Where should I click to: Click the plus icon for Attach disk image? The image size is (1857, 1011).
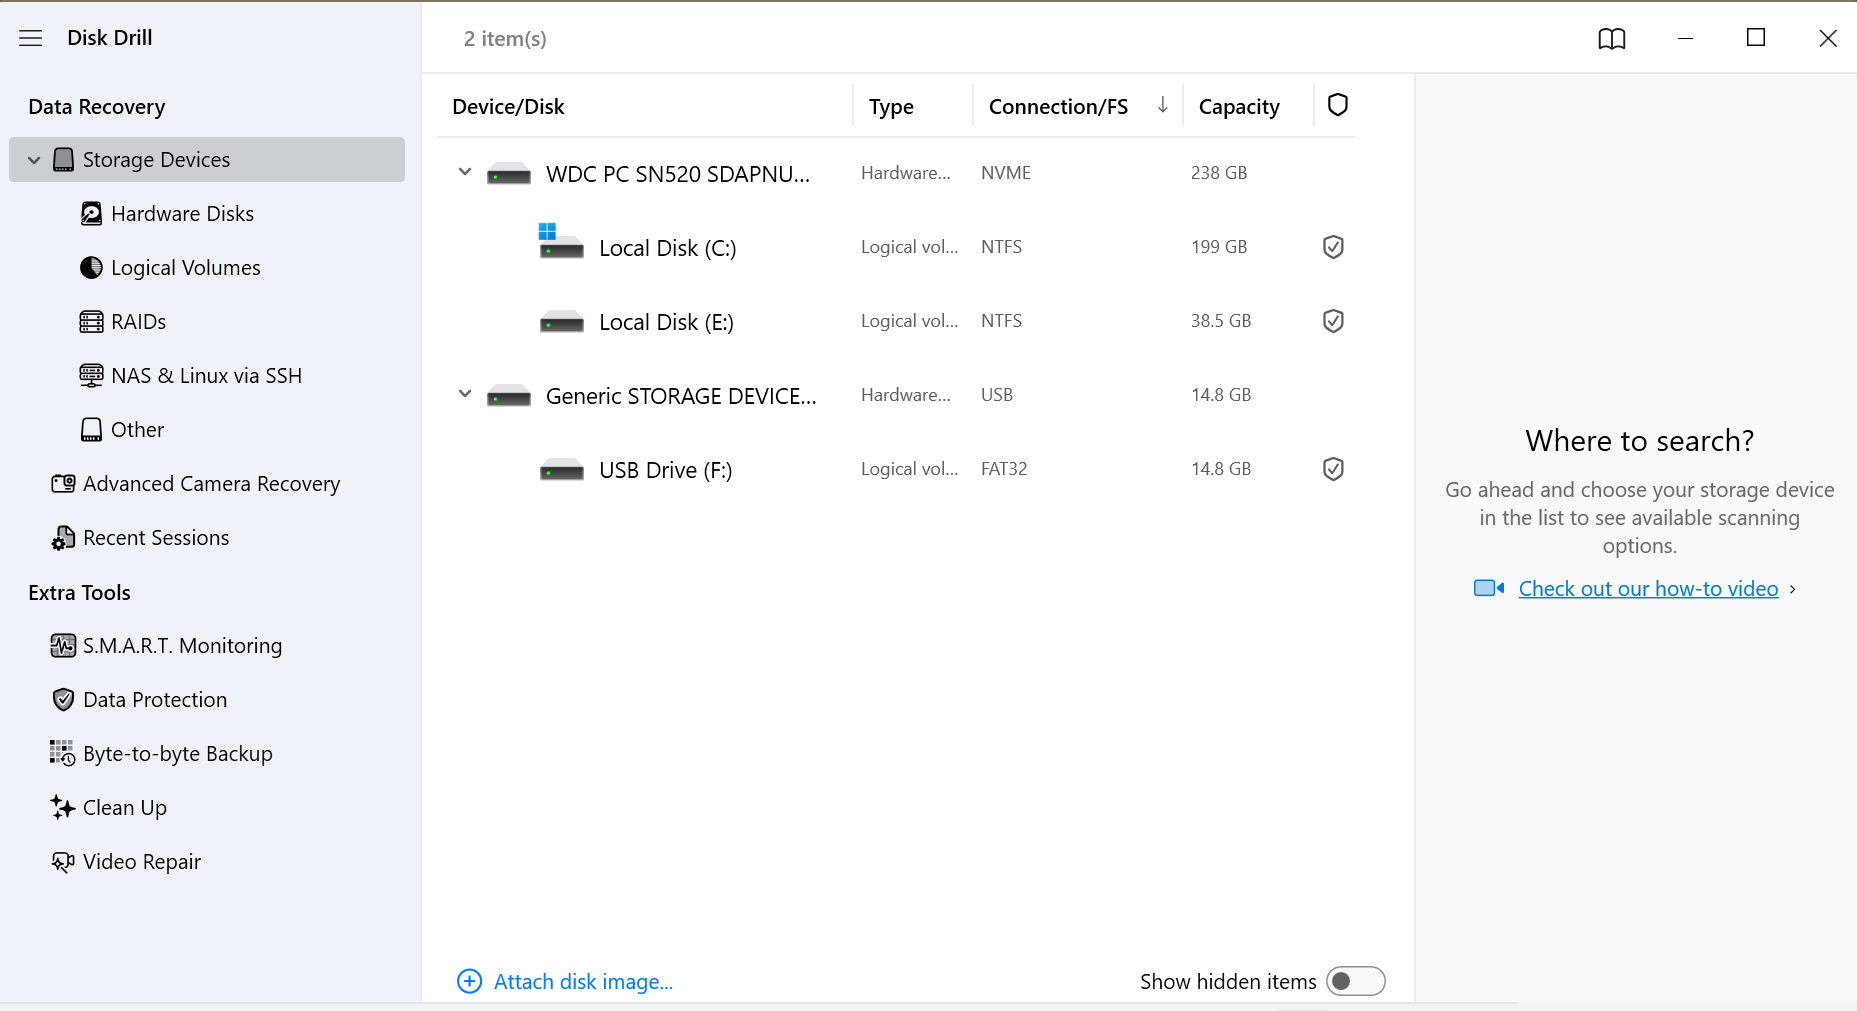(x=469, y=981)
